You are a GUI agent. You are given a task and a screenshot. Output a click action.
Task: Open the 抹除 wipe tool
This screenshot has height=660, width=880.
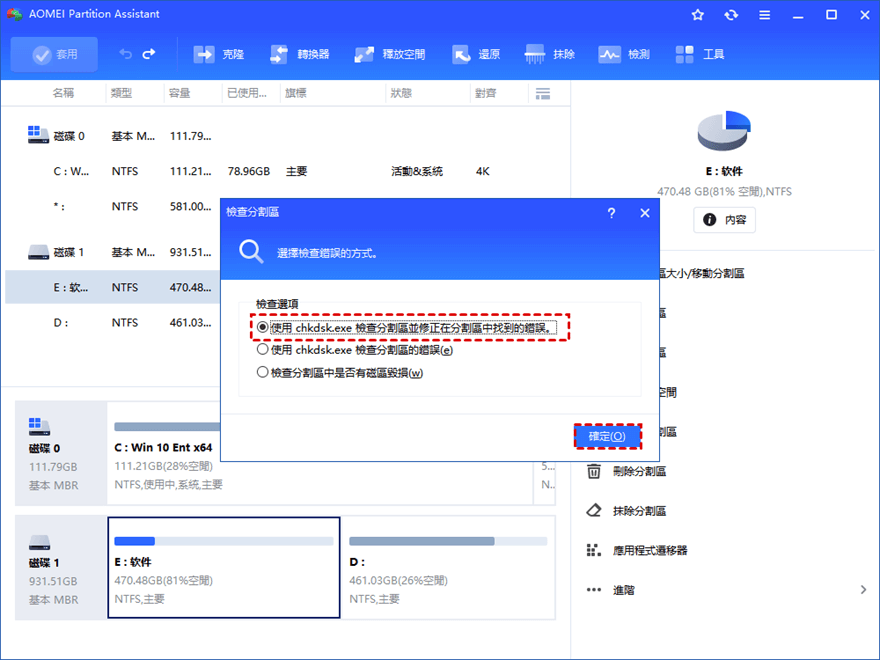pos(549,54)
